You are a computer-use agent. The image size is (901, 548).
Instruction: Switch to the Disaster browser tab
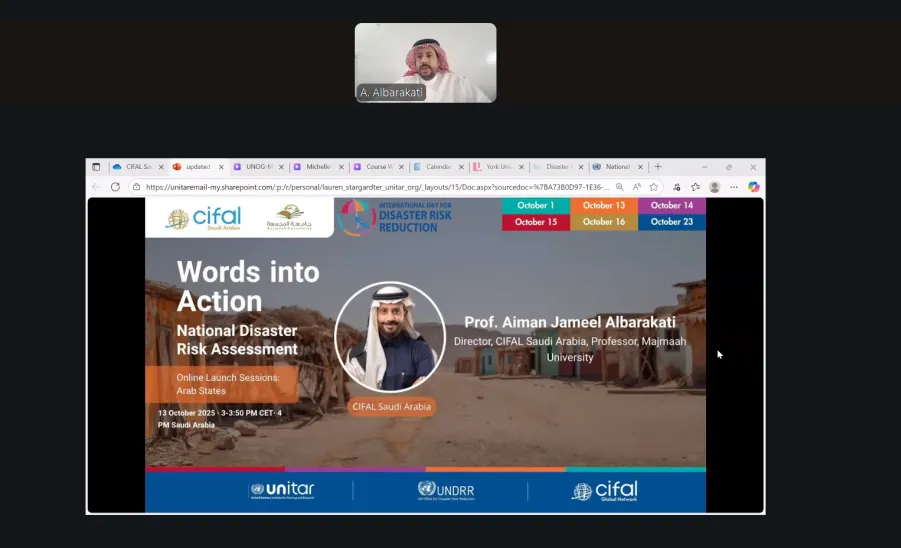coord(557,167)
